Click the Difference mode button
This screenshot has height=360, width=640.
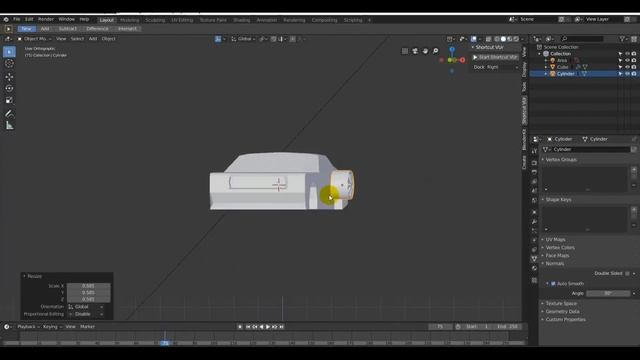tap(97, 29)
